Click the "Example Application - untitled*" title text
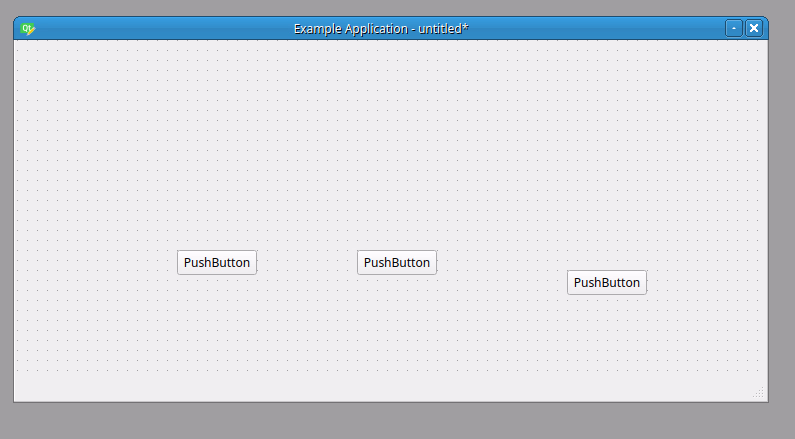The width and height of the screenshot is (795, 439). point(380,28)
